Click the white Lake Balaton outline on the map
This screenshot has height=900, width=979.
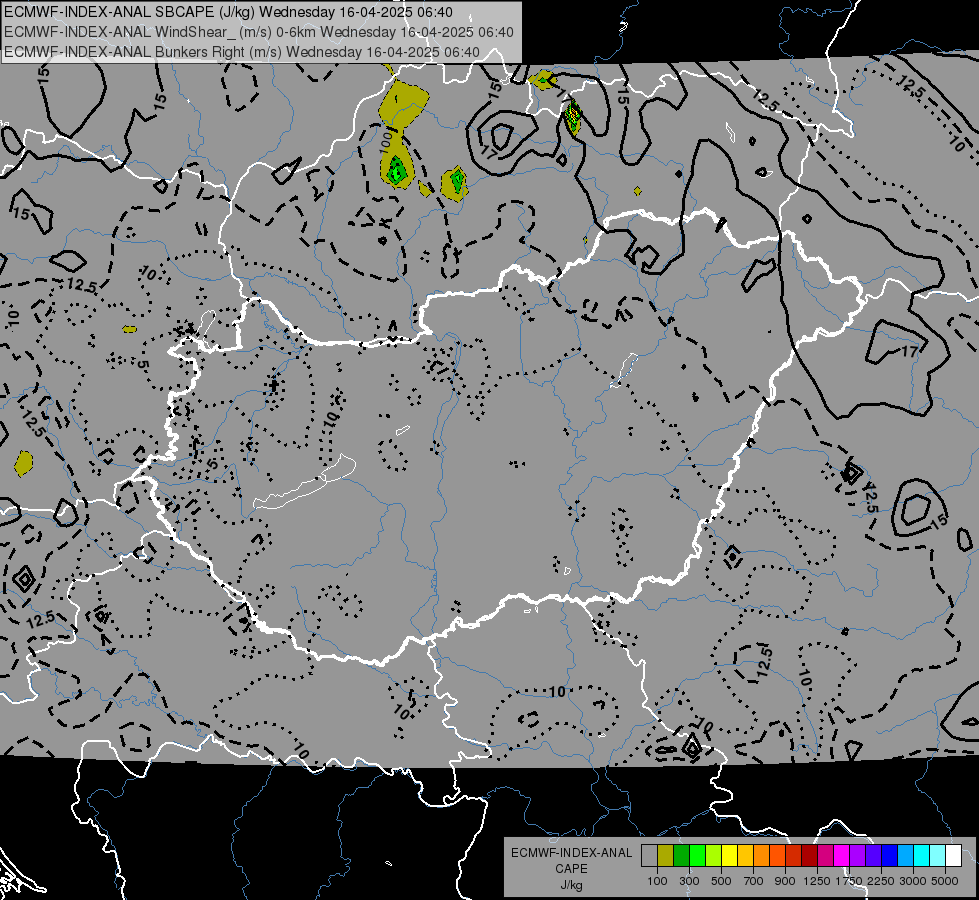[x=305, y=482]
